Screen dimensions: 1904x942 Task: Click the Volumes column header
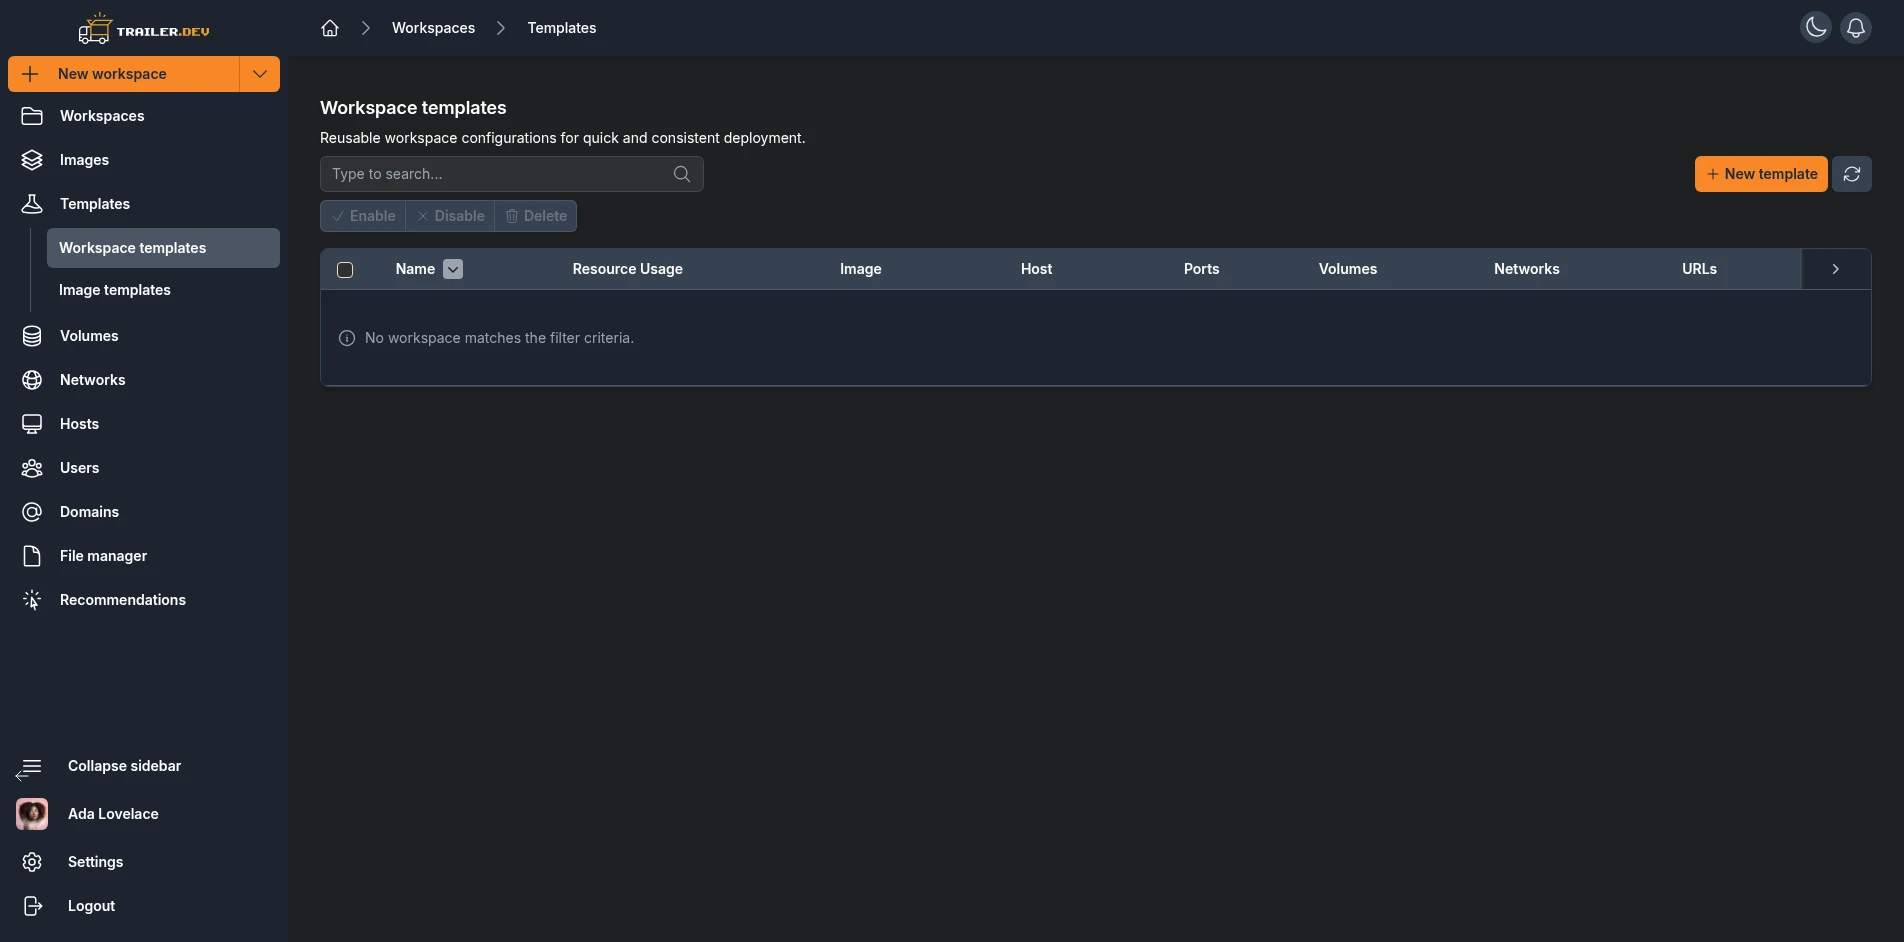(x=1347, y=269)
